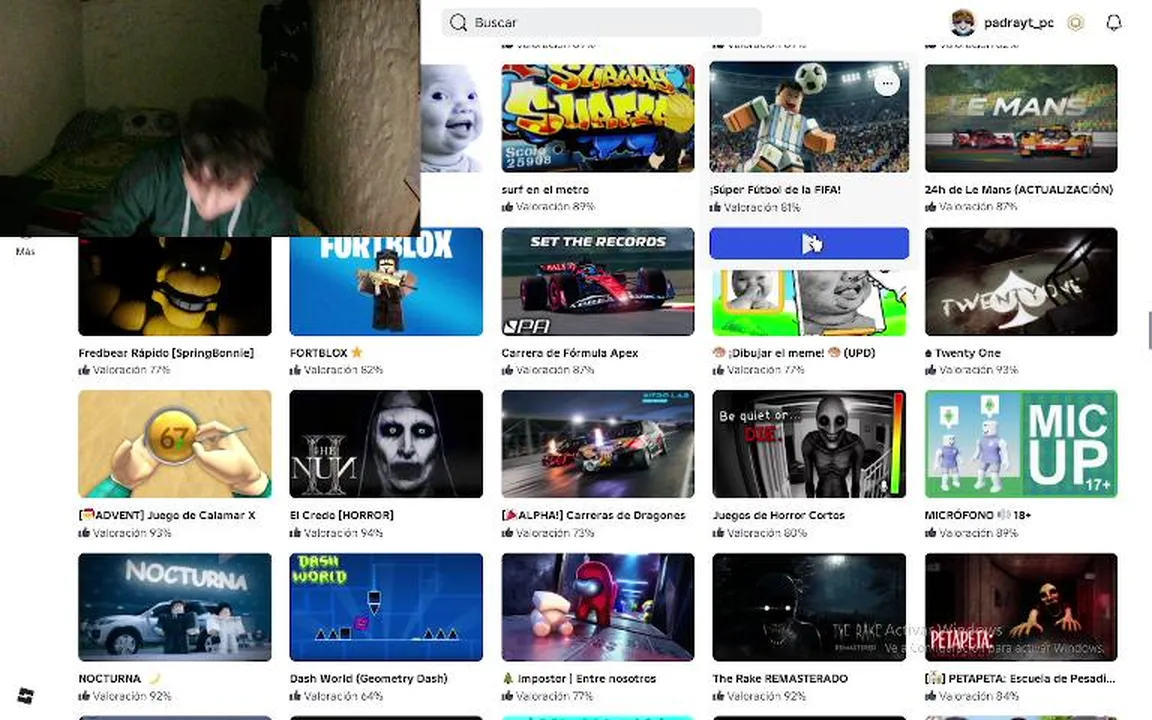Play the blue button under Súper Fútbol

809,243
